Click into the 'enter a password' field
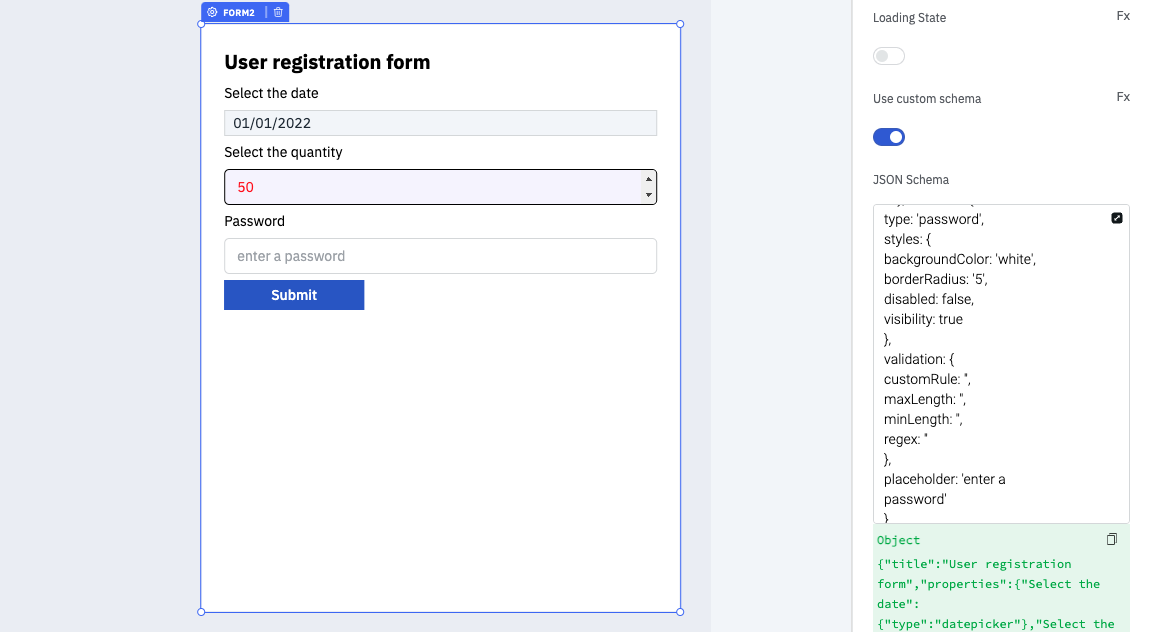 [440, 256]
